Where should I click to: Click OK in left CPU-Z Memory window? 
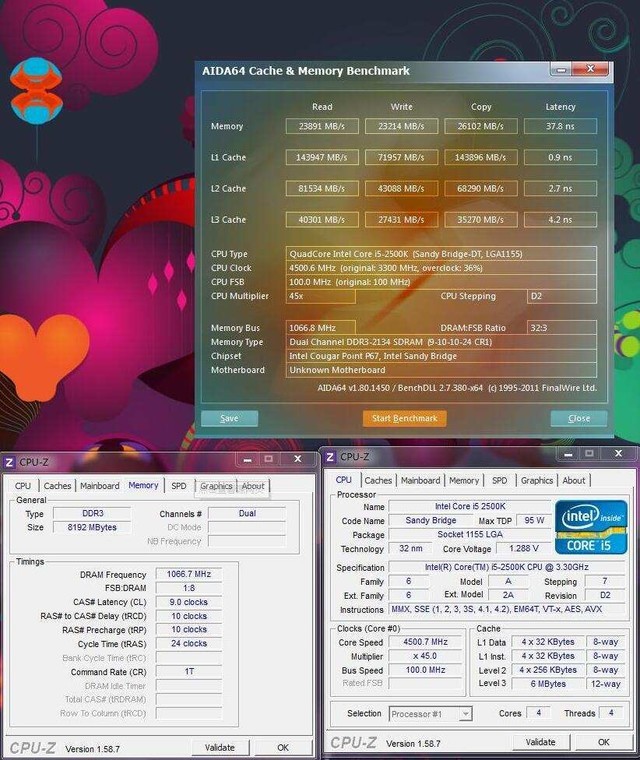click(283, 747)
